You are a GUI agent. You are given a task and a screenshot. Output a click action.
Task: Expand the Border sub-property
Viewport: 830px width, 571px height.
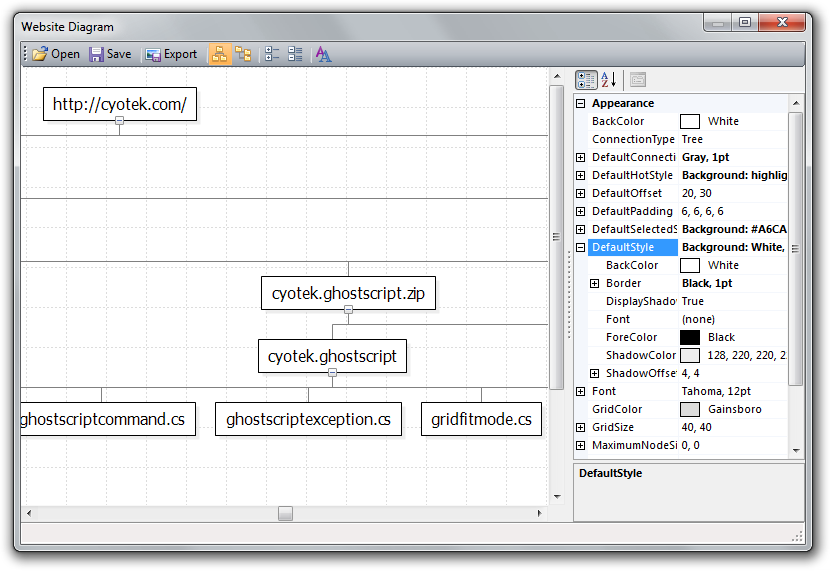[x=594, y=283]
